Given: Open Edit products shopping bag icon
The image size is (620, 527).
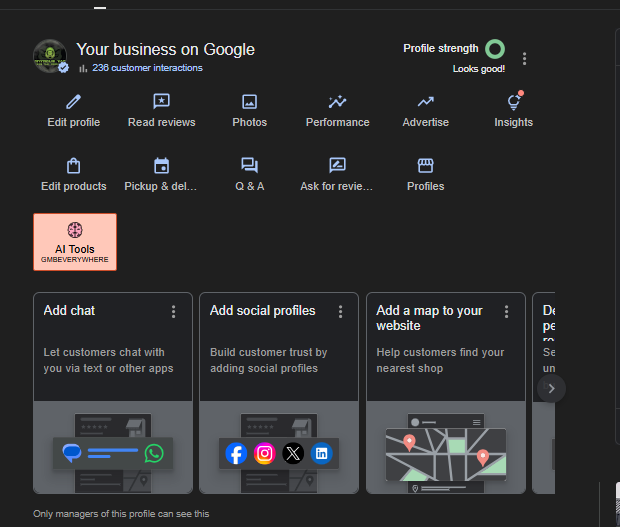Looking at the screenshot, I should (x=74, y=166).
